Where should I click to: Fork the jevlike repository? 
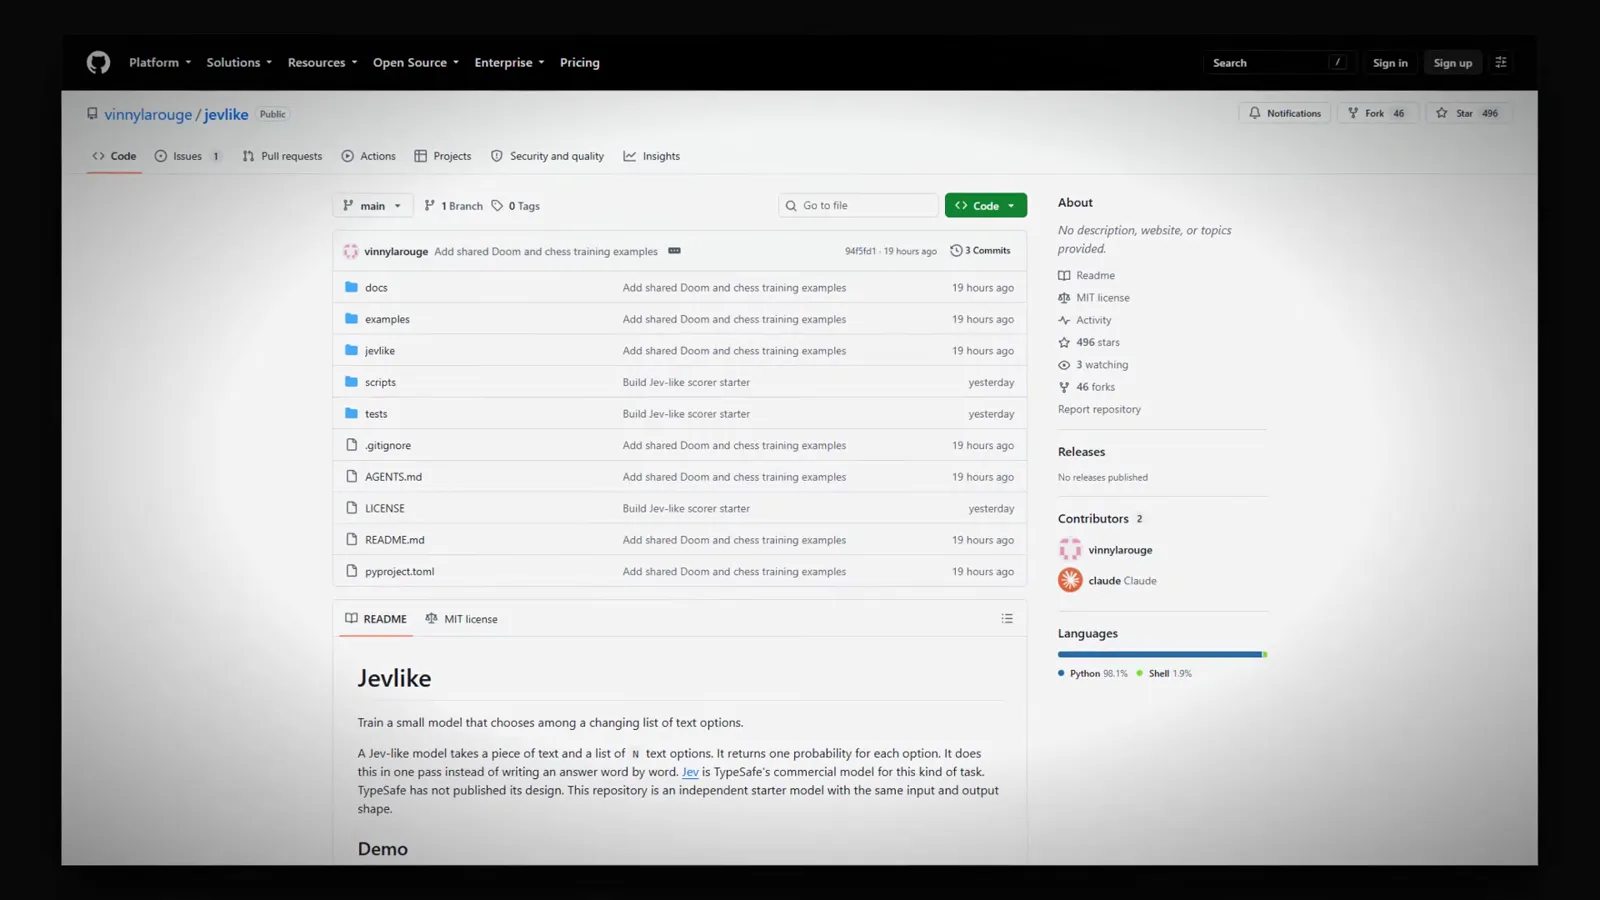coord(1377,113)
